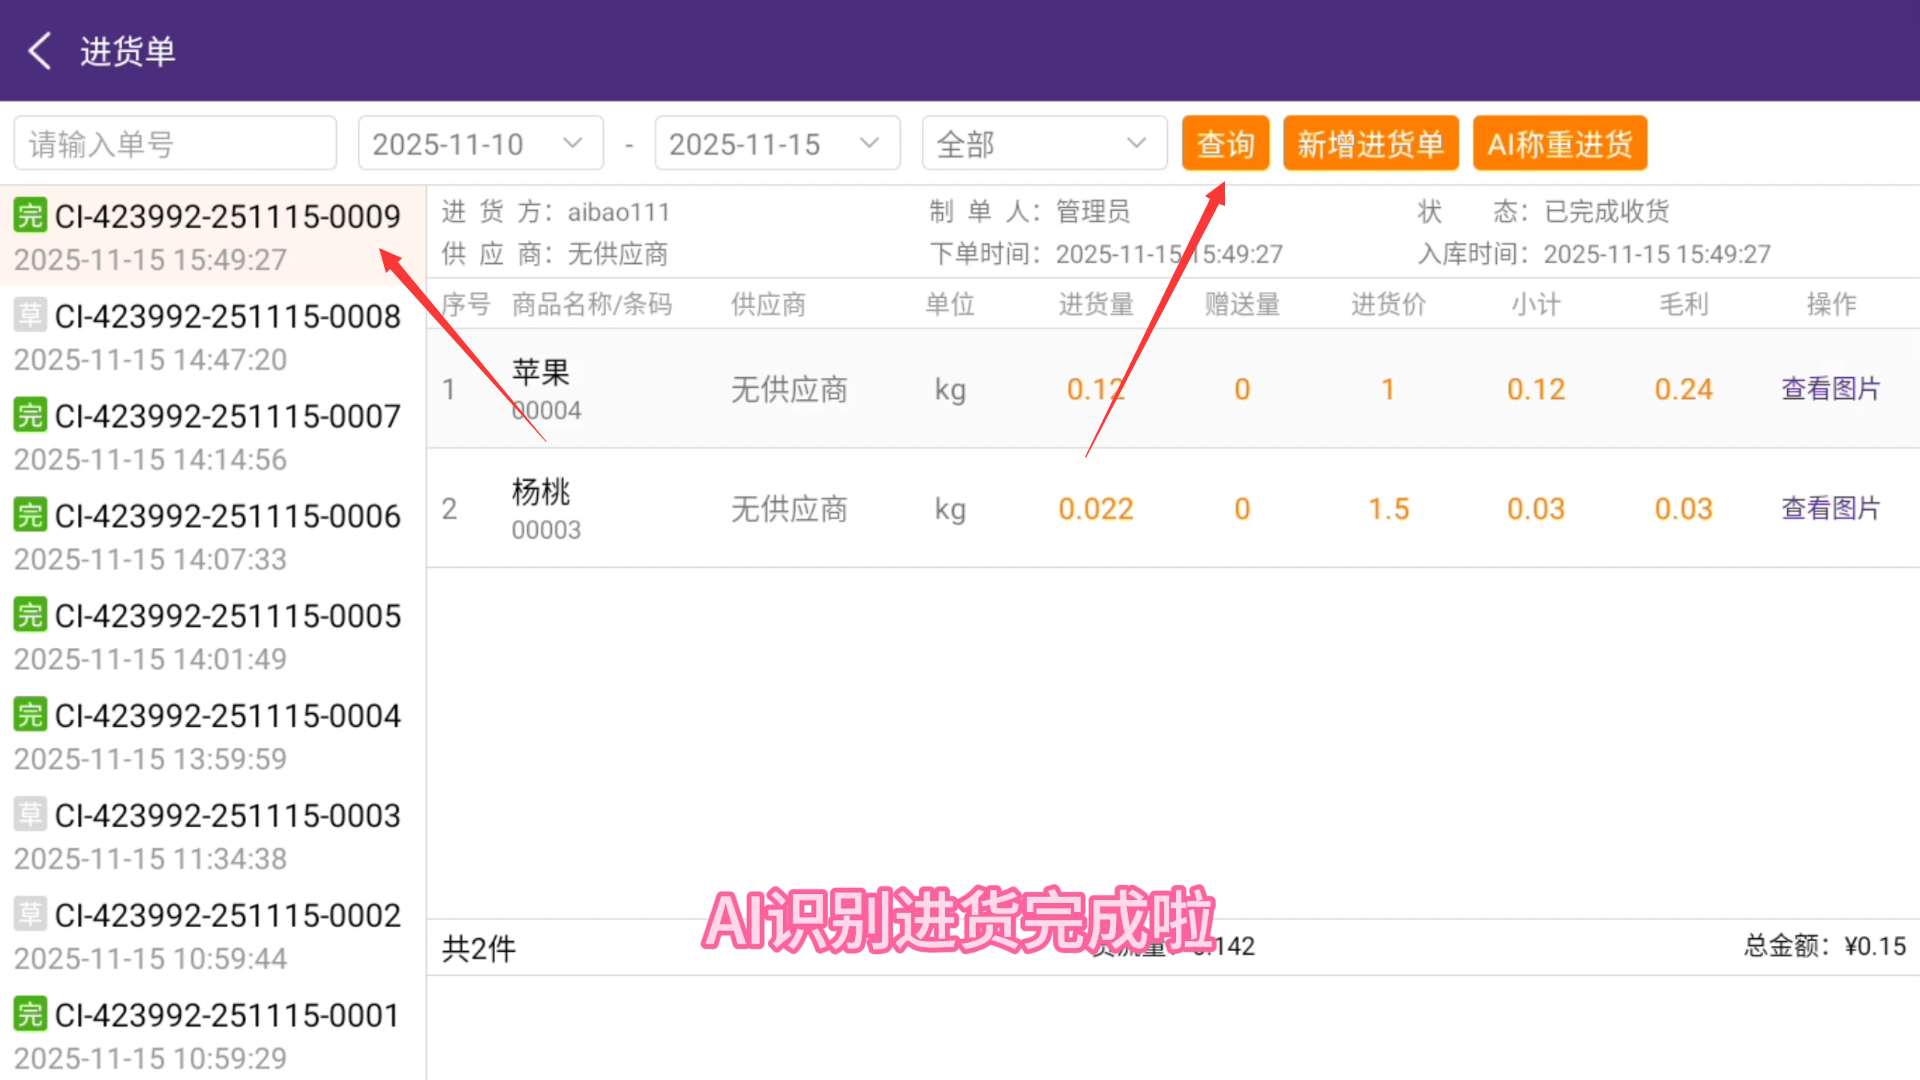Click gray 草 badge of order 0003
This screenshot has width=1920, height=1080.
tap(30, 814)
